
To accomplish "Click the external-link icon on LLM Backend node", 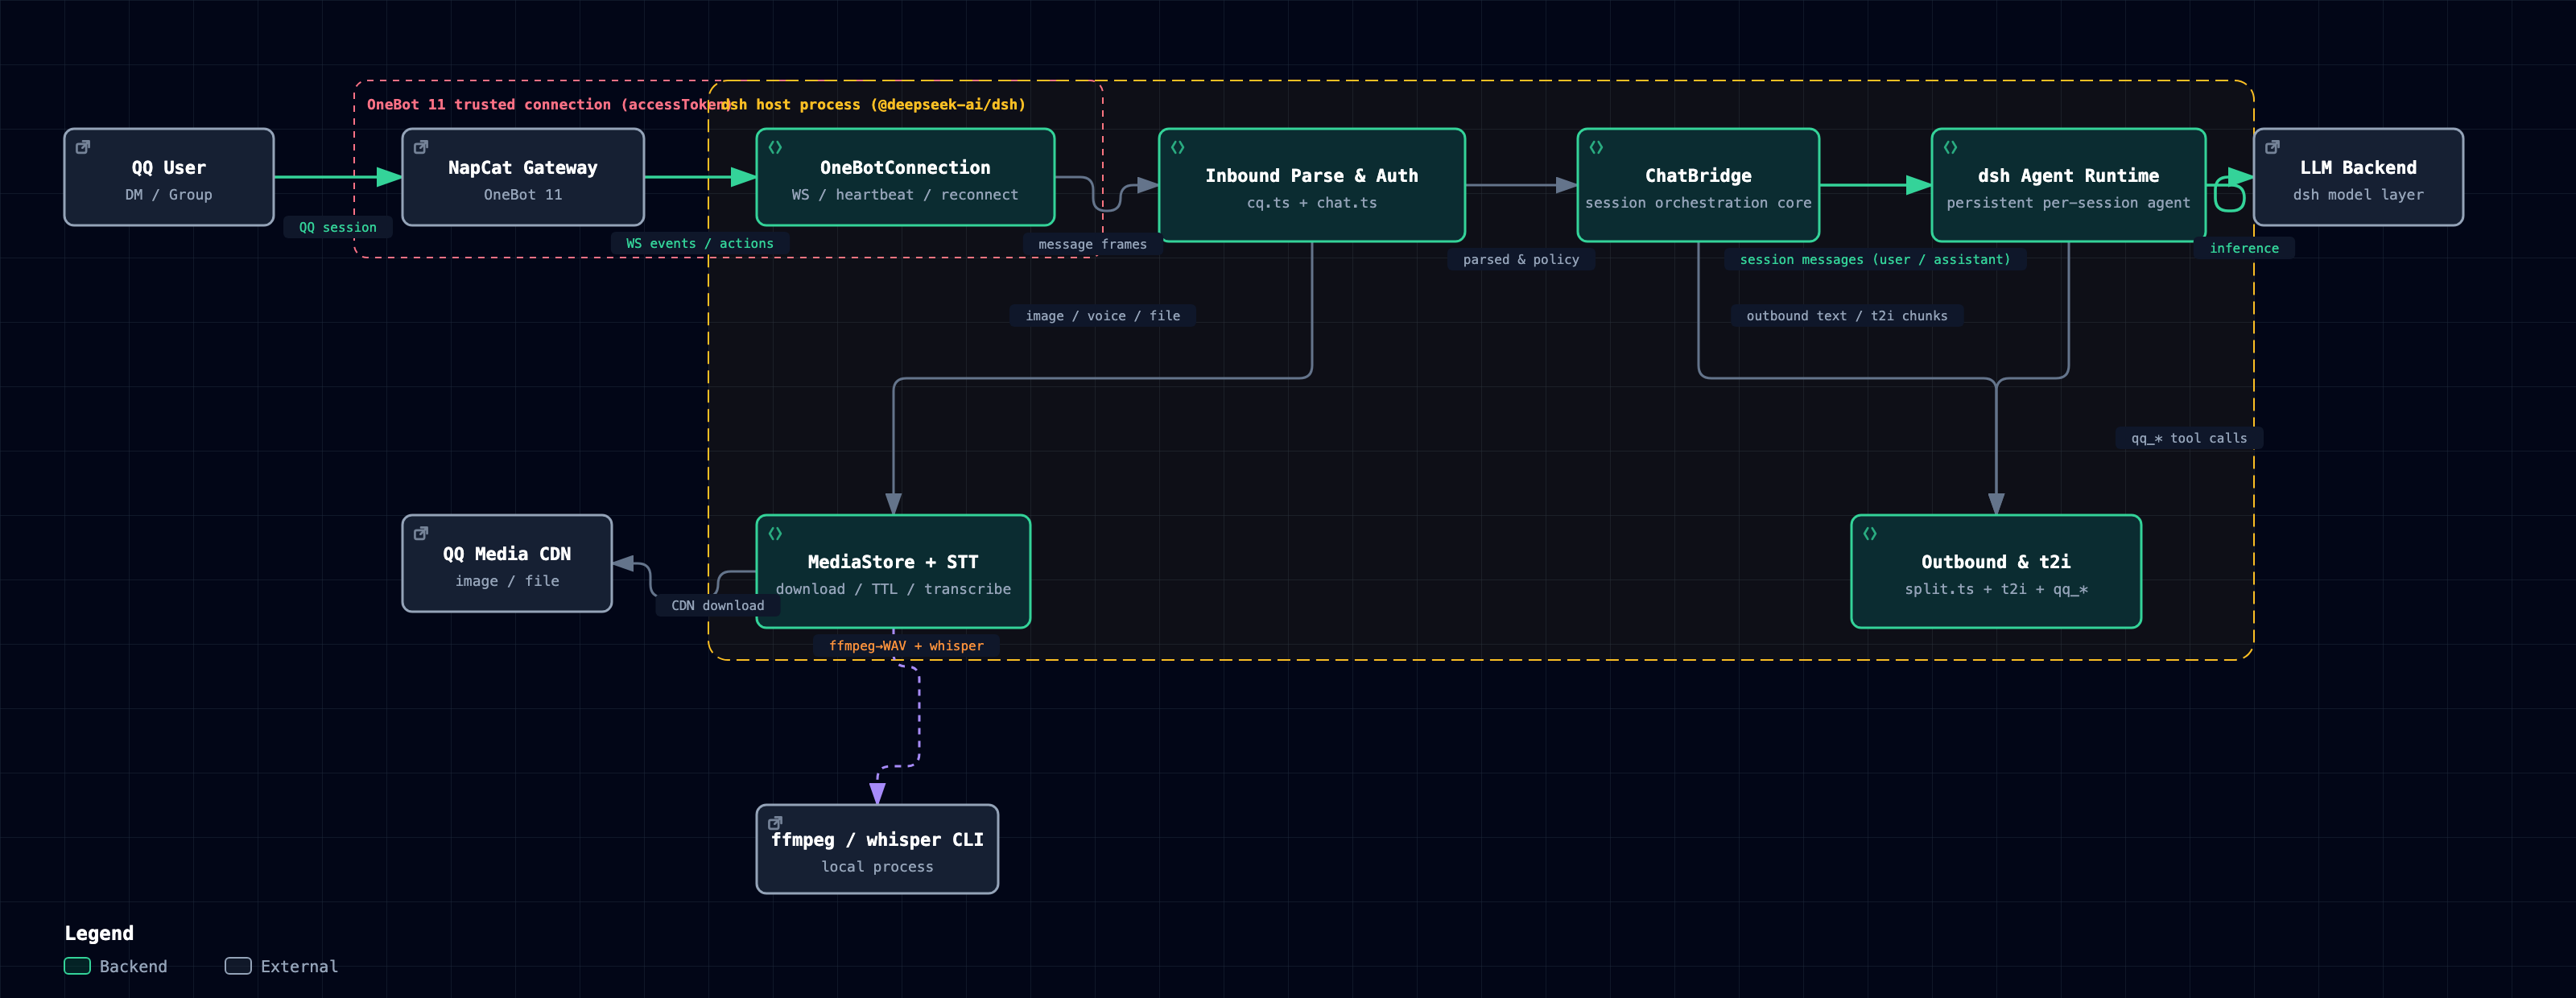I will pyautogui.click(x=2272, y=147).
